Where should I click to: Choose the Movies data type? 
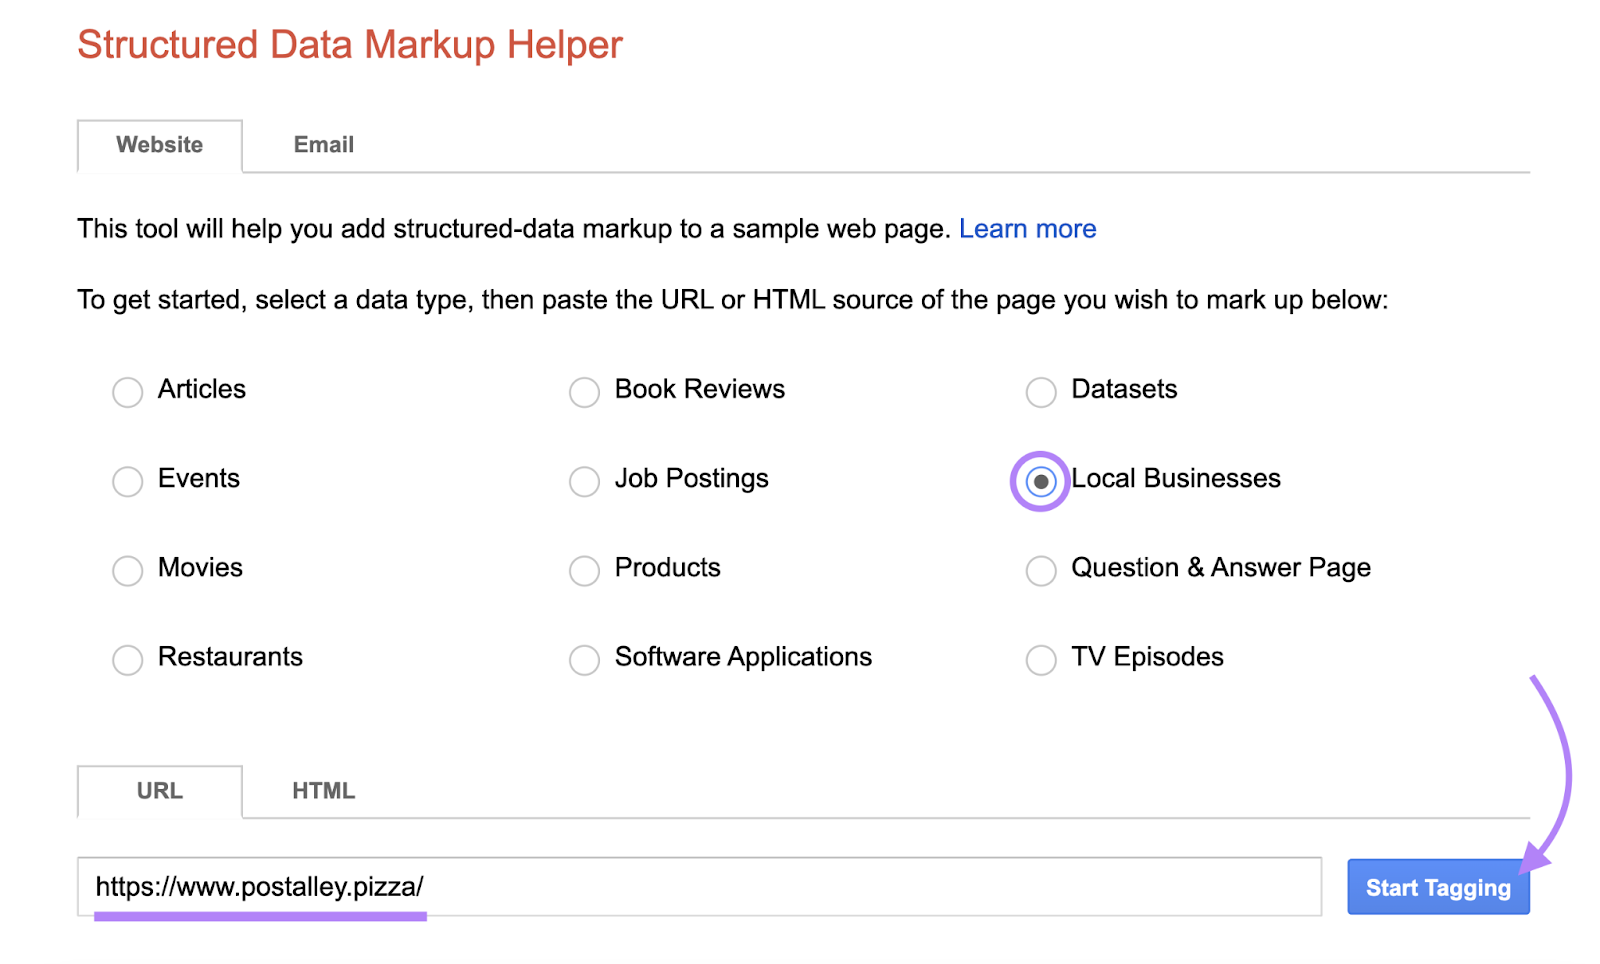click(127, 570)
